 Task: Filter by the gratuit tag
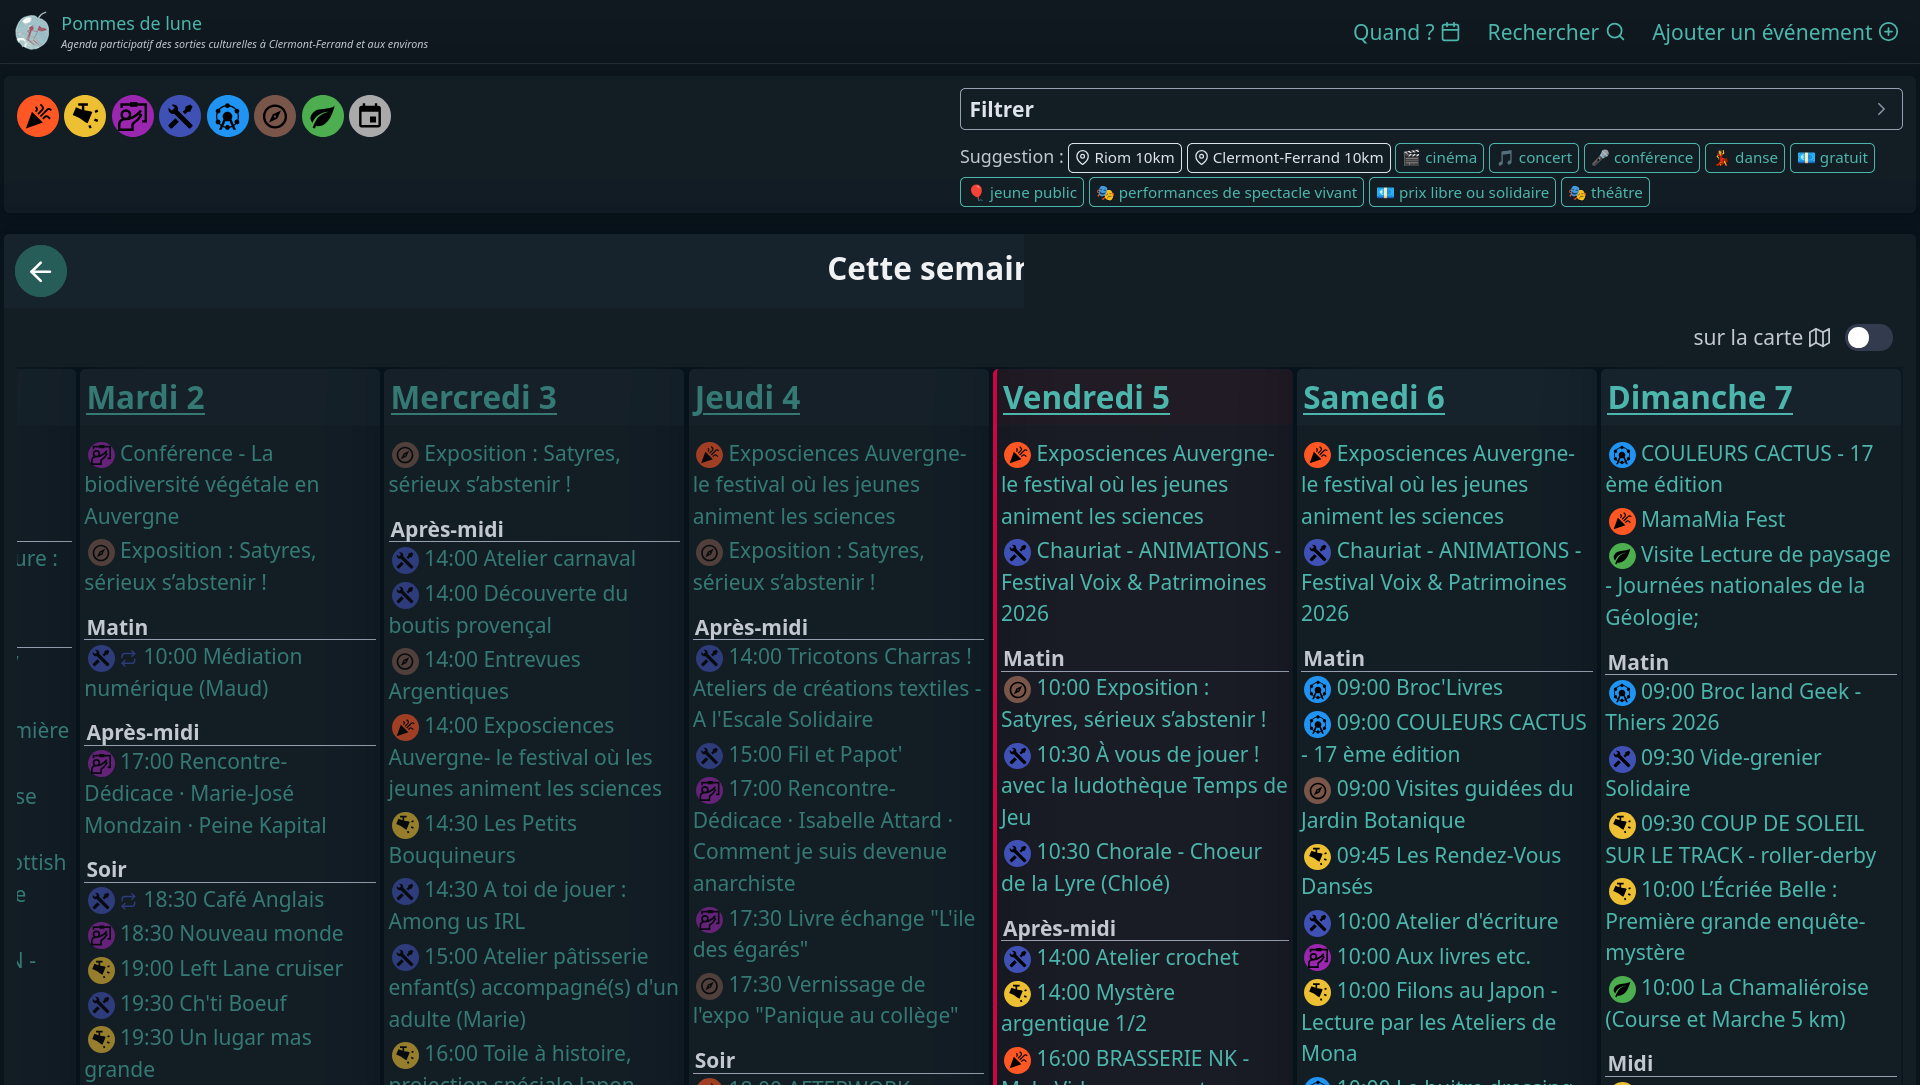1832,158
